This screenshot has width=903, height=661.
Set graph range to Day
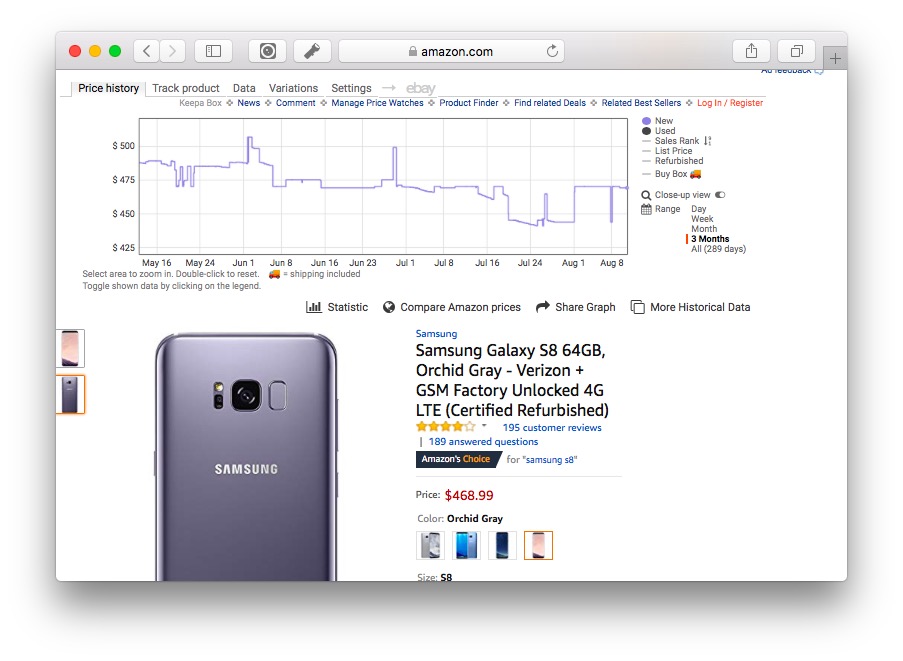pos(699,209)
